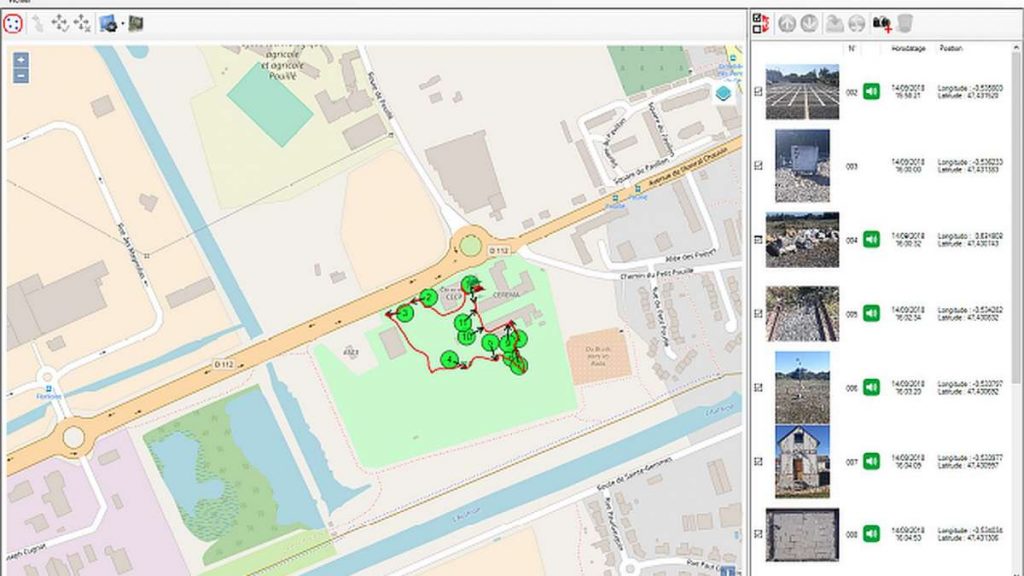Click the greyed globe icon in photo toolbar

856,24
